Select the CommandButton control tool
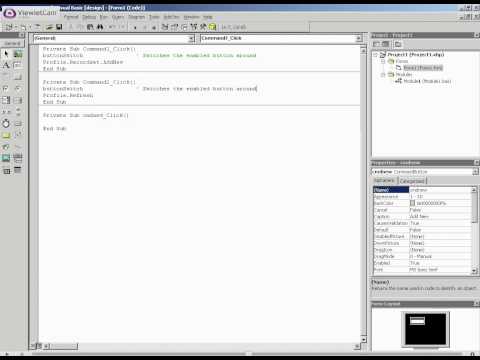Viewport: 480px width, 360px height. [x=18, y=77]
